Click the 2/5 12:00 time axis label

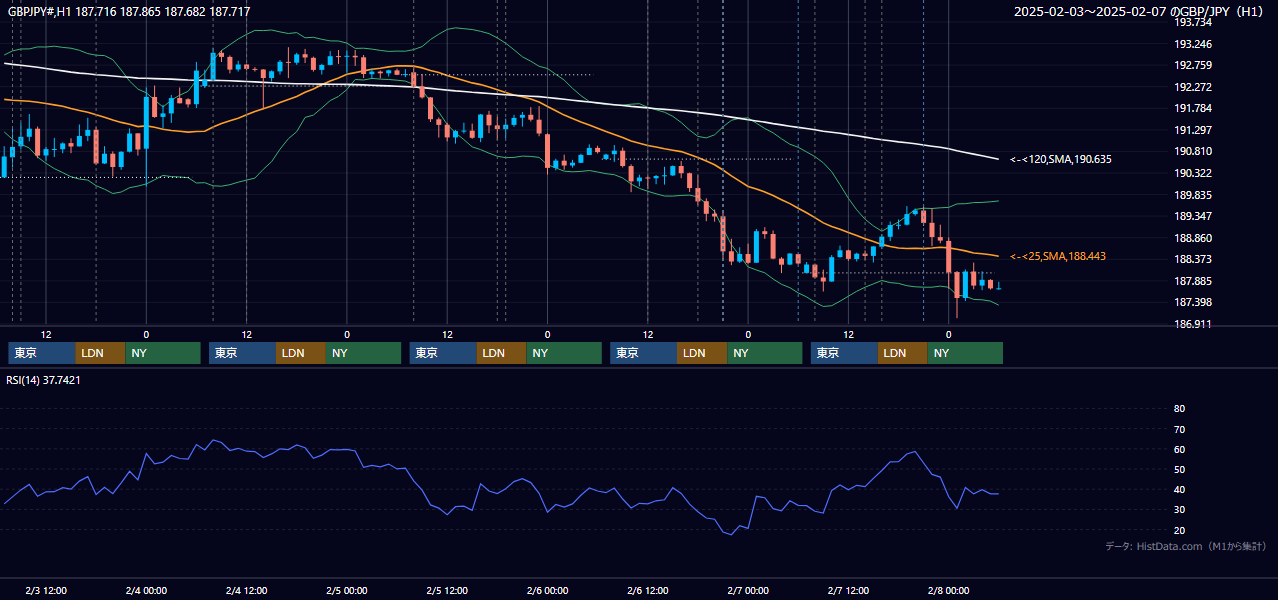coord(447,591)
